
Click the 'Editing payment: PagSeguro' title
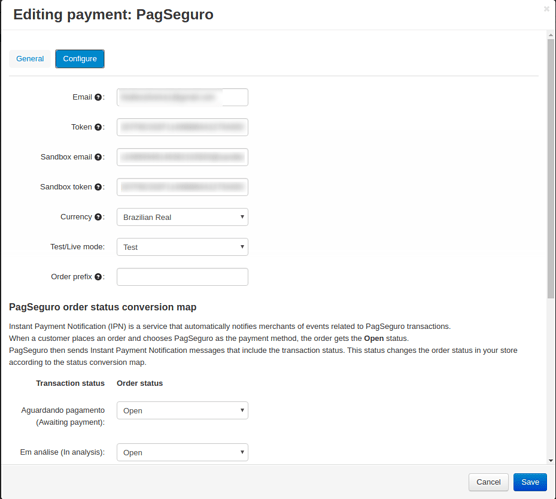click(x=113, y=15)
